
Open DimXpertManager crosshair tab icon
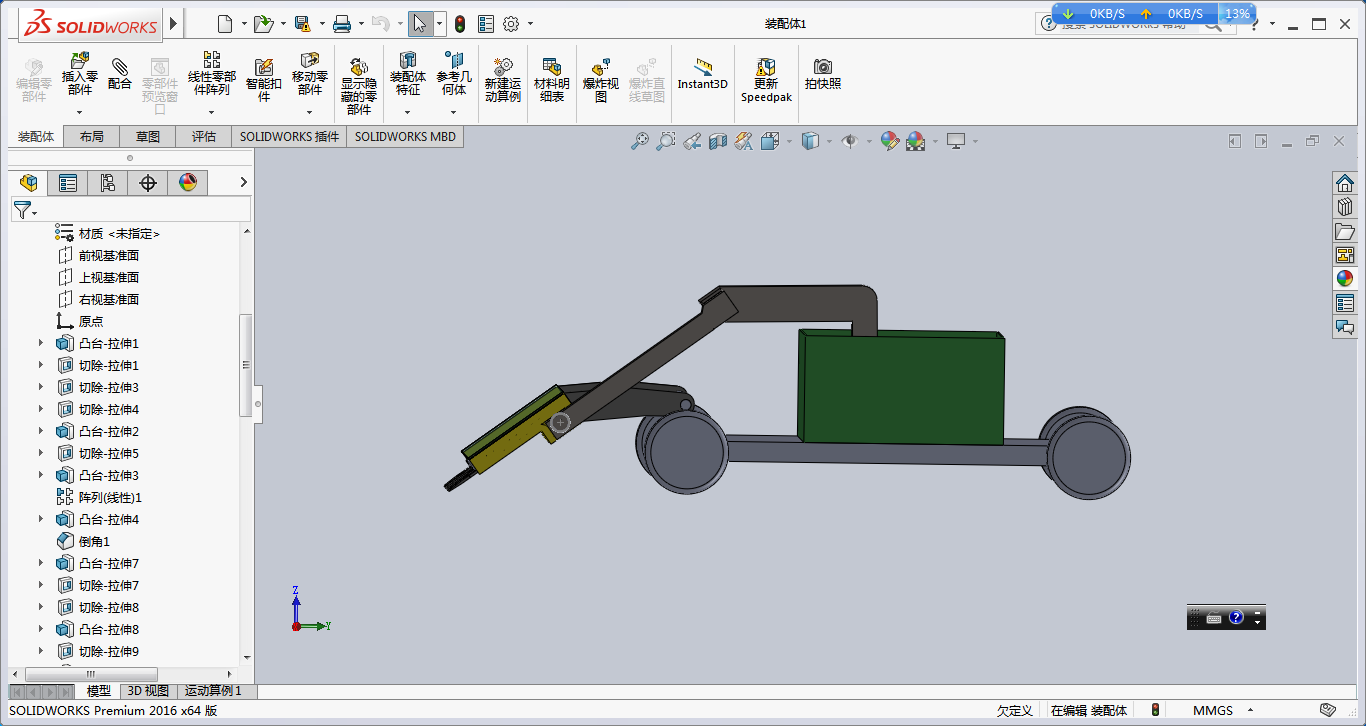point(148,182)
